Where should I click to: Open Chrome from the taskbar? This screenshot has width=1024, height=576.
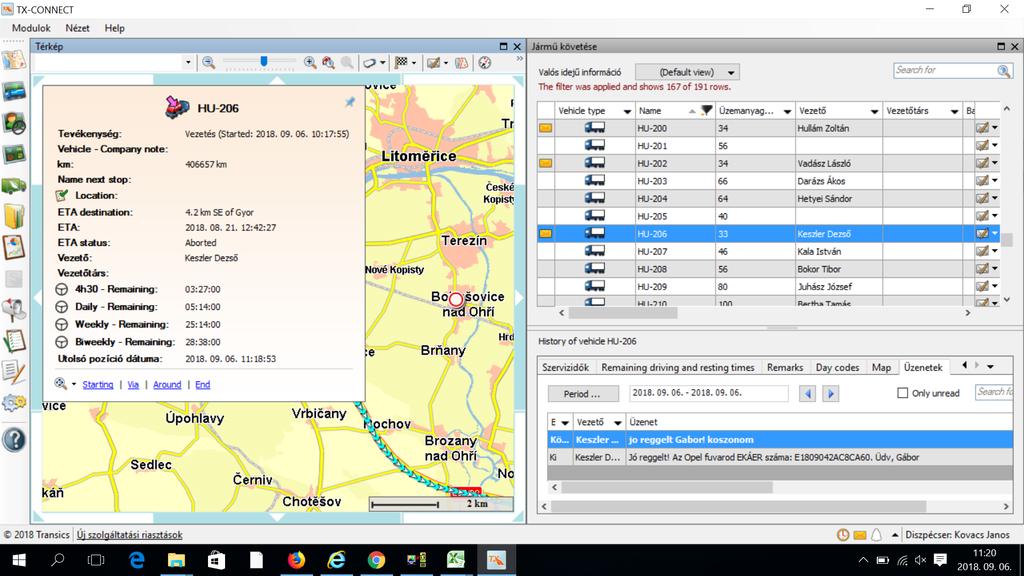(376, 560)
